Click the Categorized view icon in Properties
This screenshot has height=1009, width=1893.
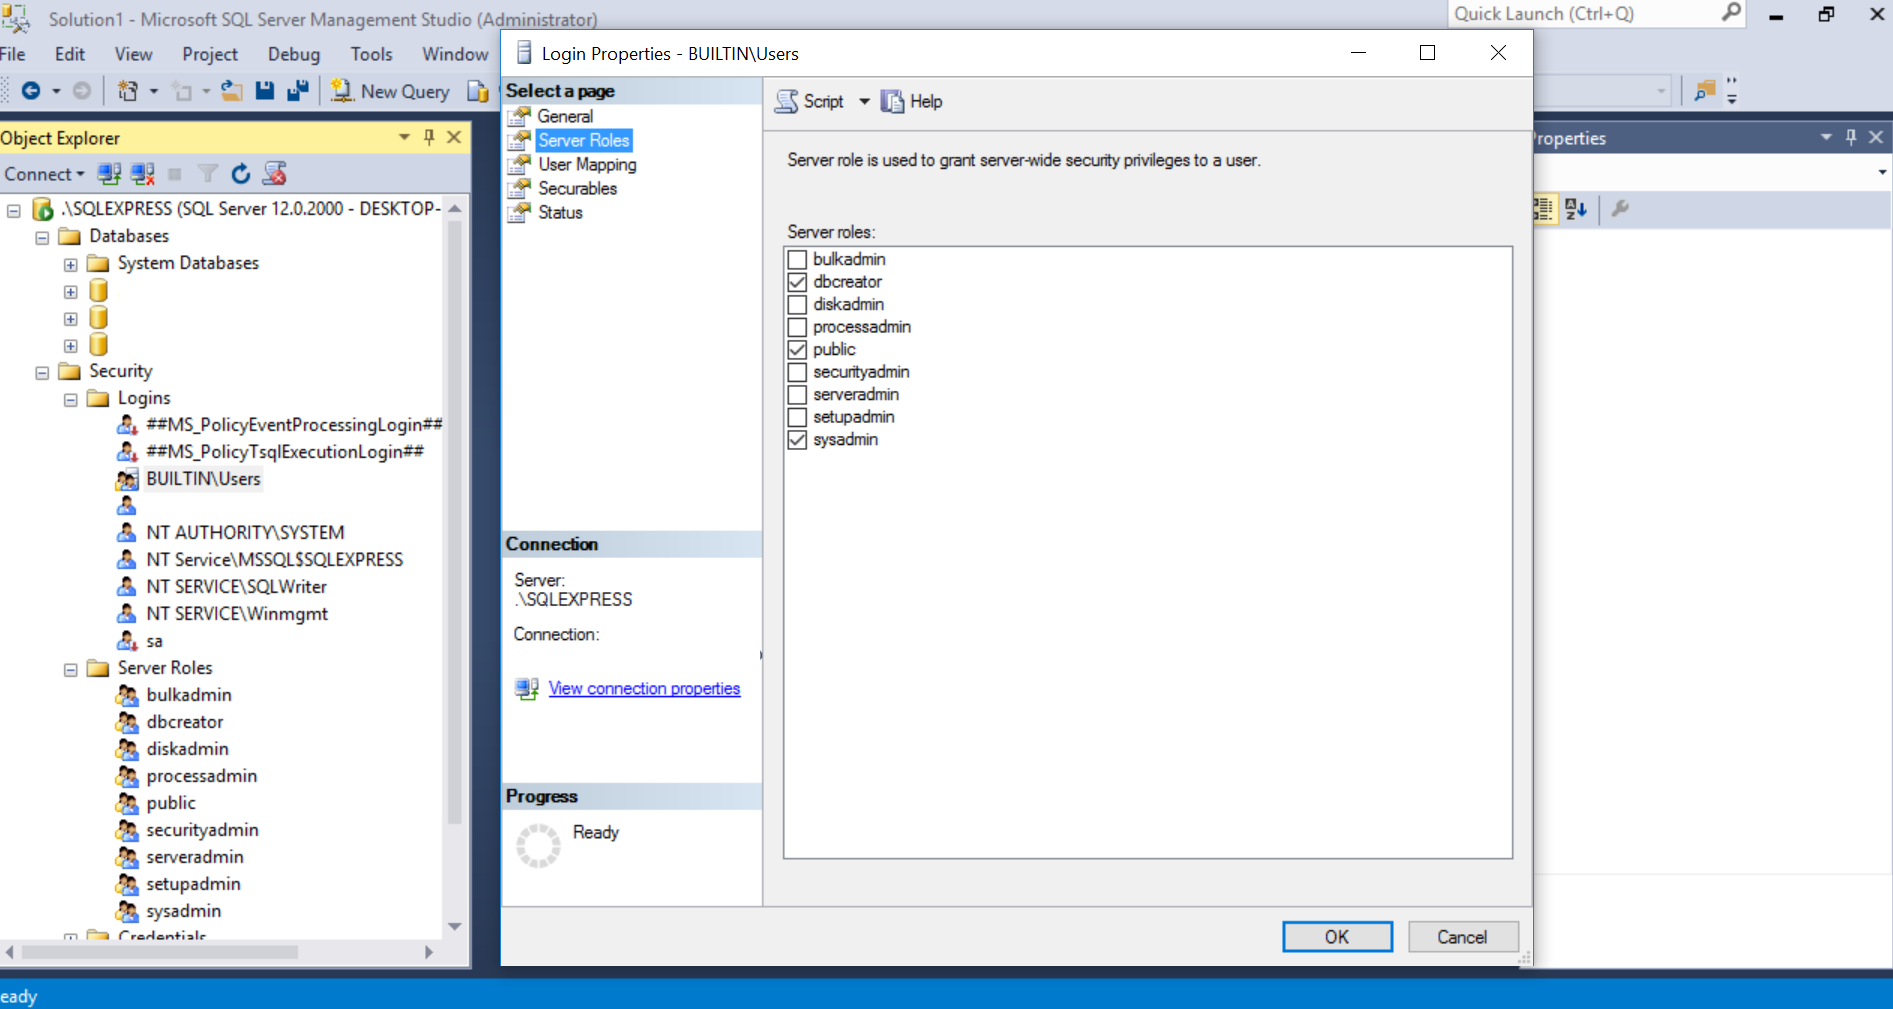click(x=1543, y=209)
